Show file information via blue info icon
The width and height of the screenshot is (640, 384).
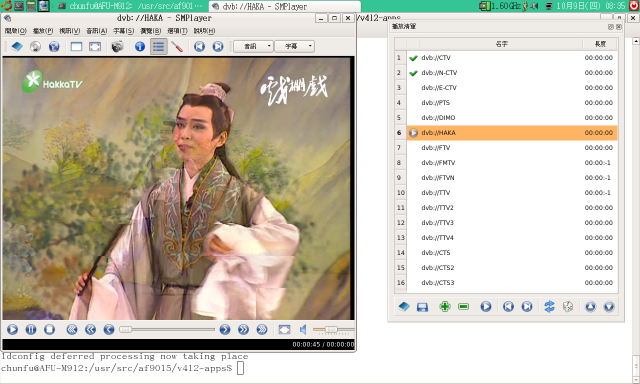point(140,47)
